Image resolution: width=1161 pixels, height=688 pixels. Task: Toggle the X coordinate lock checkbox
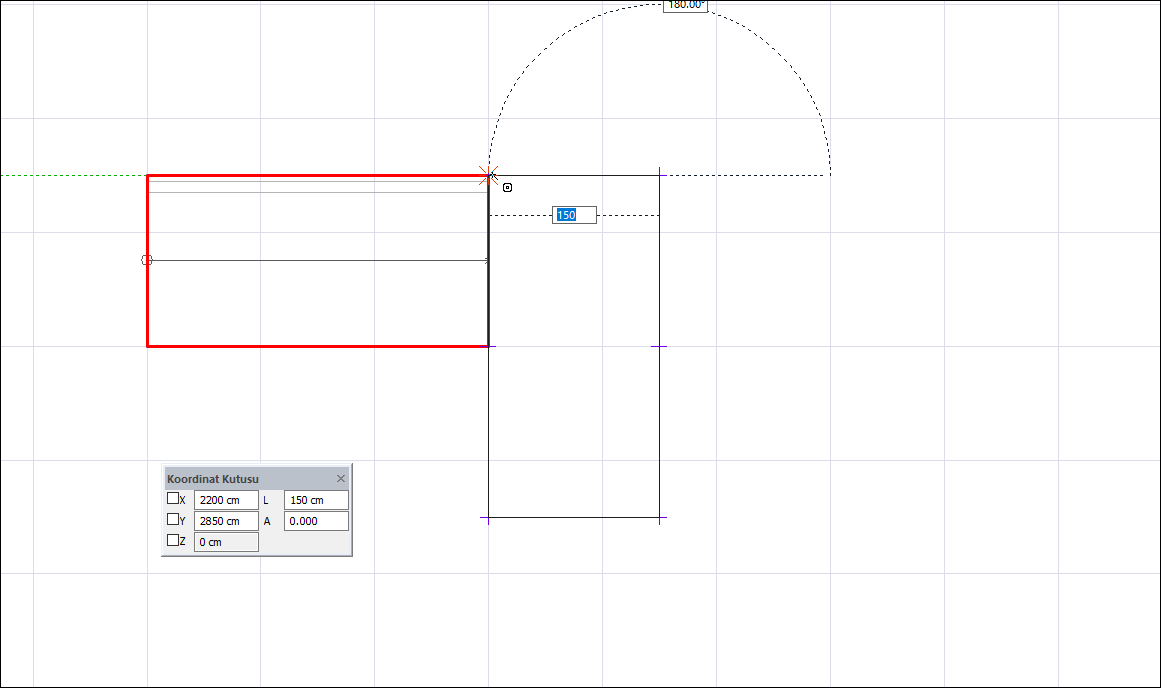pyautogui.click(x=173, y=499)
